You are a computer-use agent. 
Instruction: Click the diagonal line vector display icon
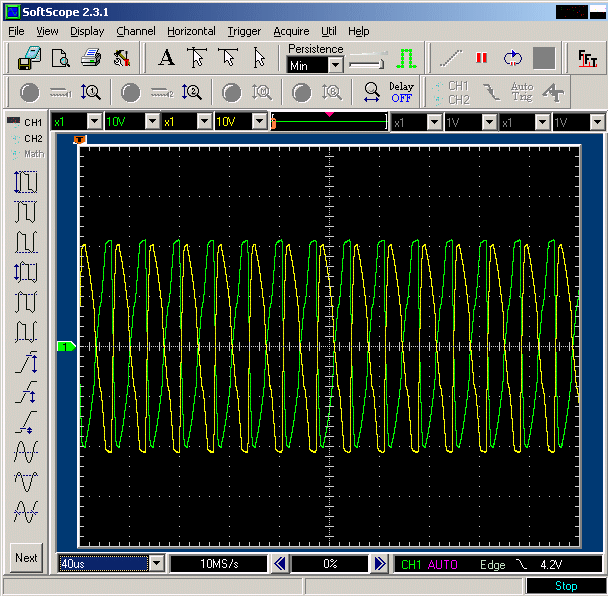click(451, 58)
